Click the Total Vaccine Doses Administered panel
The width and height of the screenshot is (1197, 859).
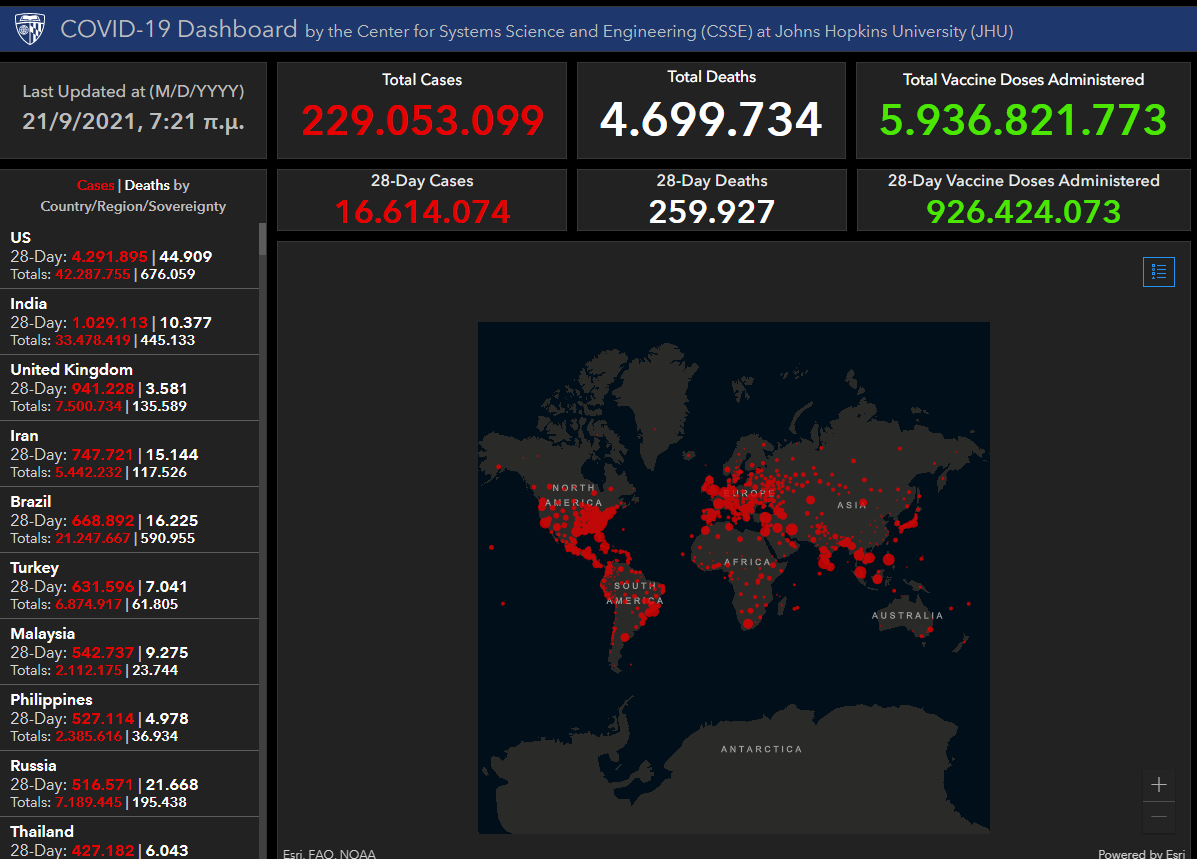point(1023,110)
